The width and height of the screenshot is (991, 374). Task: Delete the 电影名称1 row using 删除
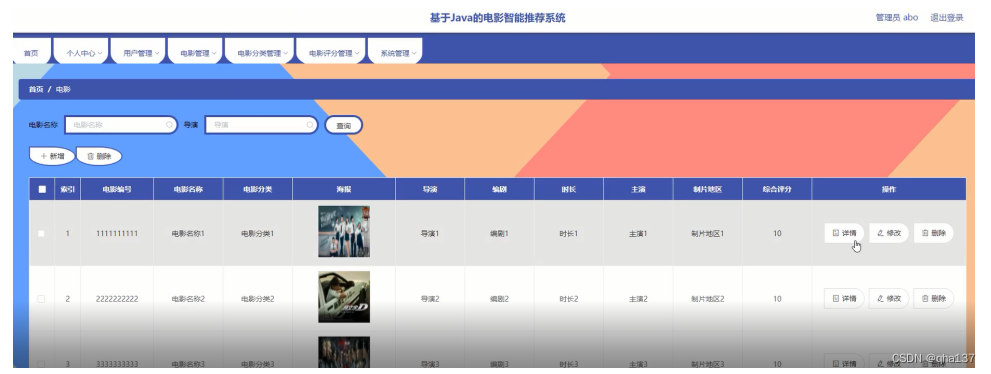[x=933, y=233]
